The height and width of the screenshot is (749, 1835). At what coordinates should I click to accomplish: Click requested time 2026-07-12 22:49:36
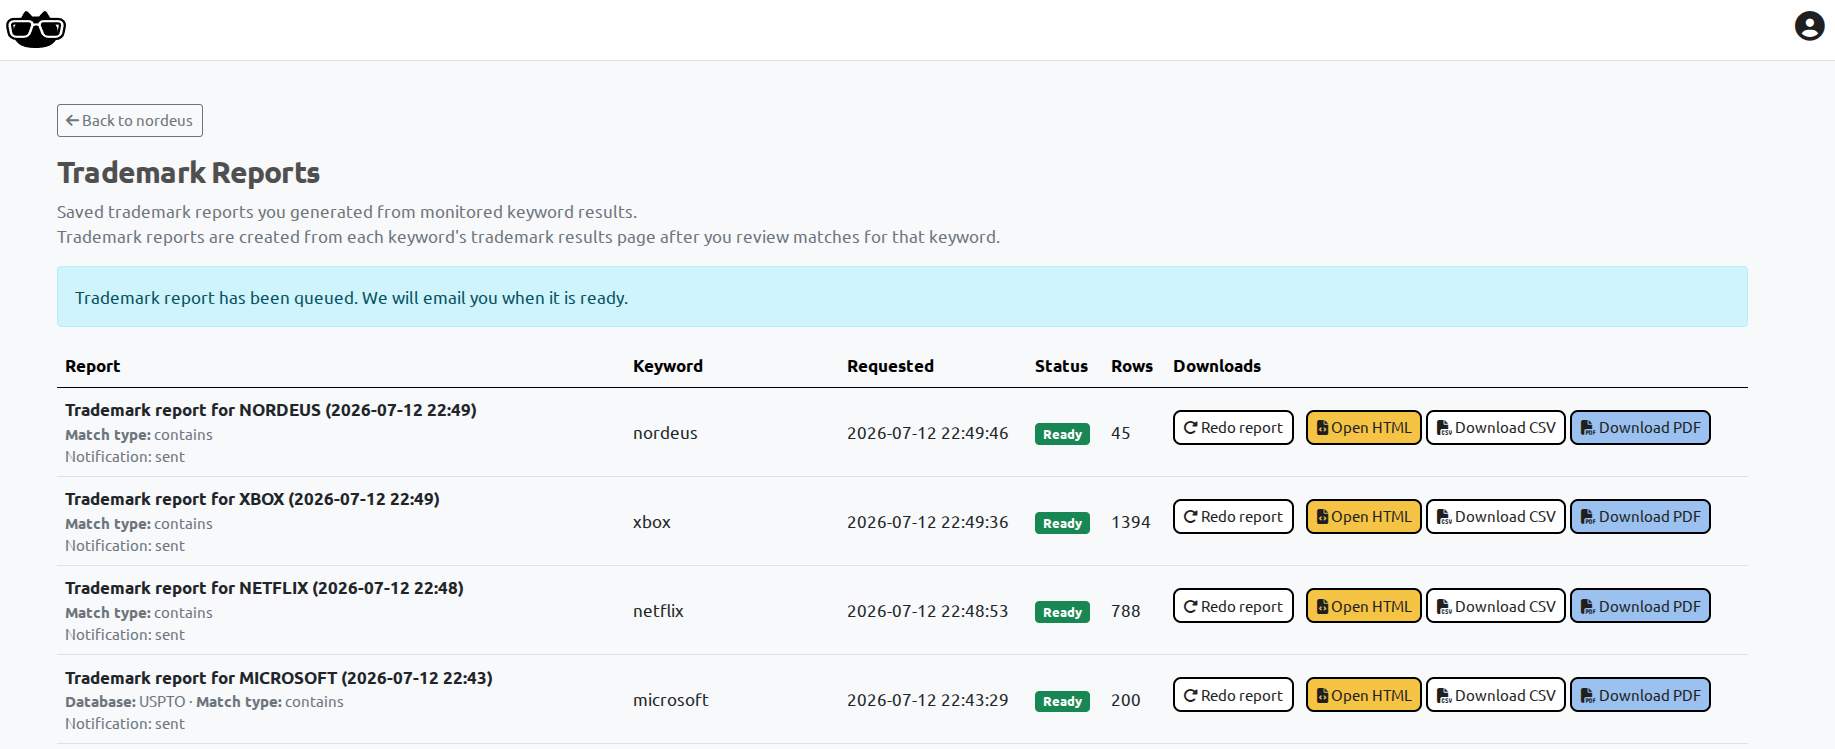click(x=928, y=522)
